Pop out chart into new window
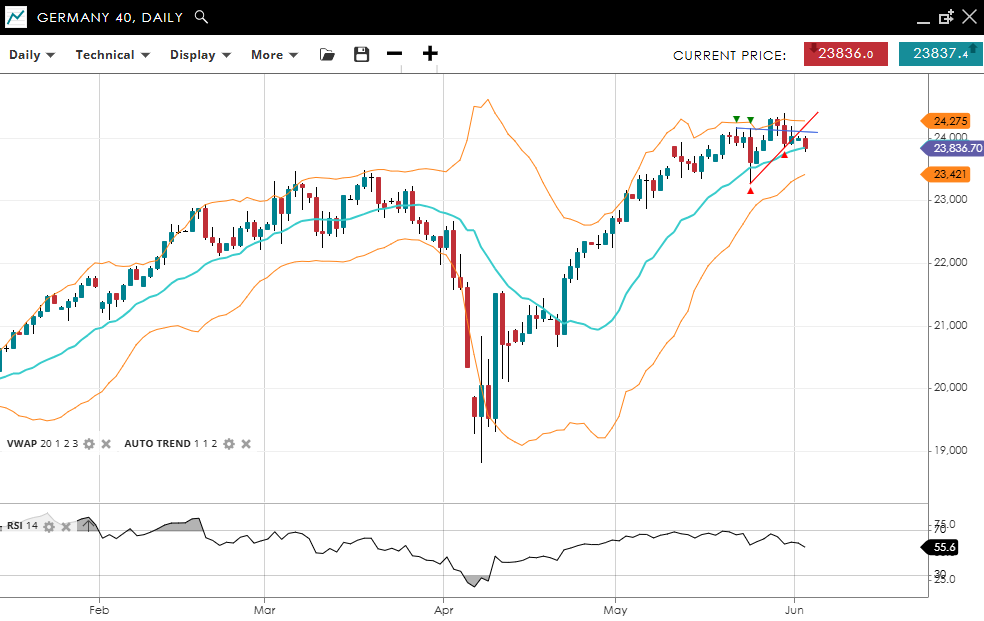The height and width of the screenshot is (621, 984). [x=946, y=17]
